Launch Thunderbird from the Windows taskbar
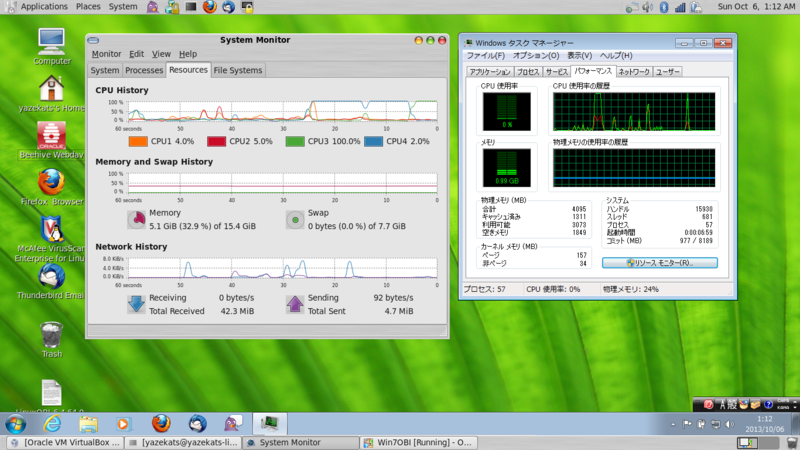800x450 pixels. (x=197, y=423)
